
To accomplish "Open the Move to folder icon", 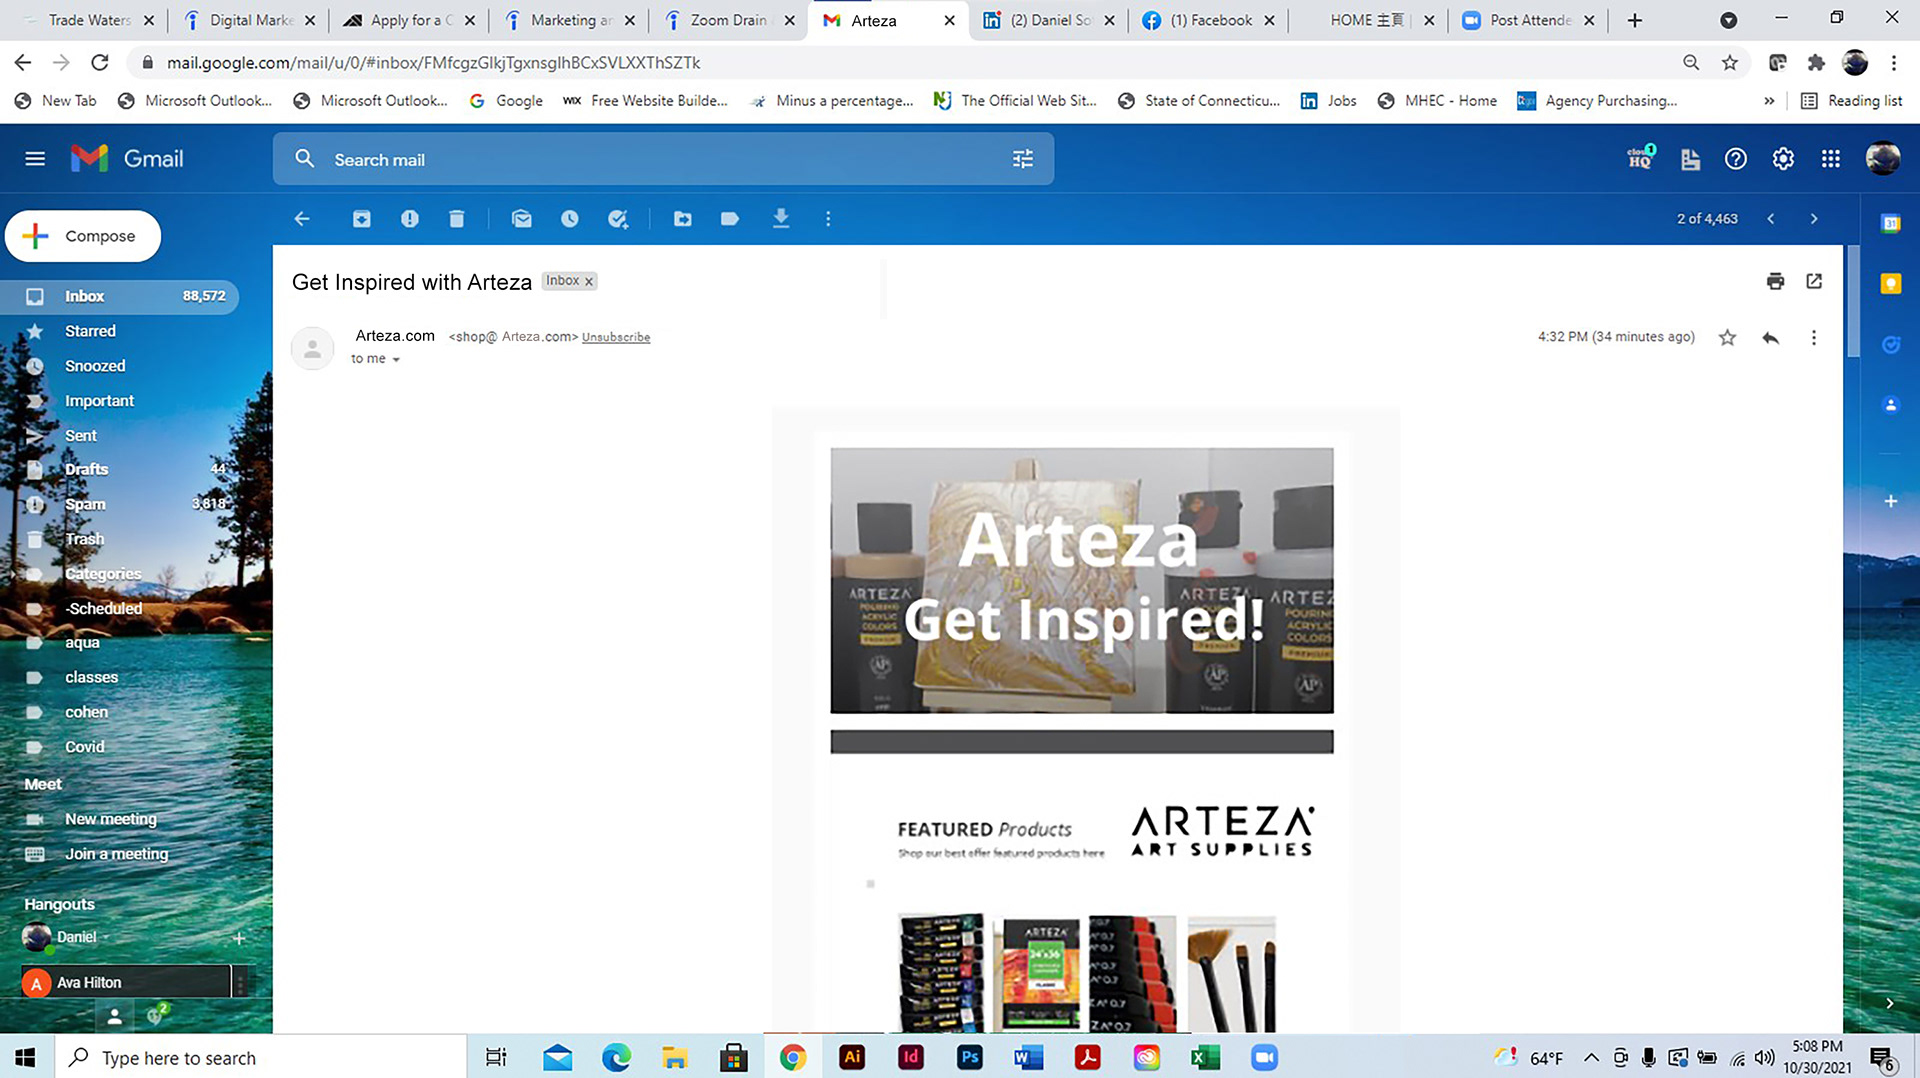I will point(683,218).
